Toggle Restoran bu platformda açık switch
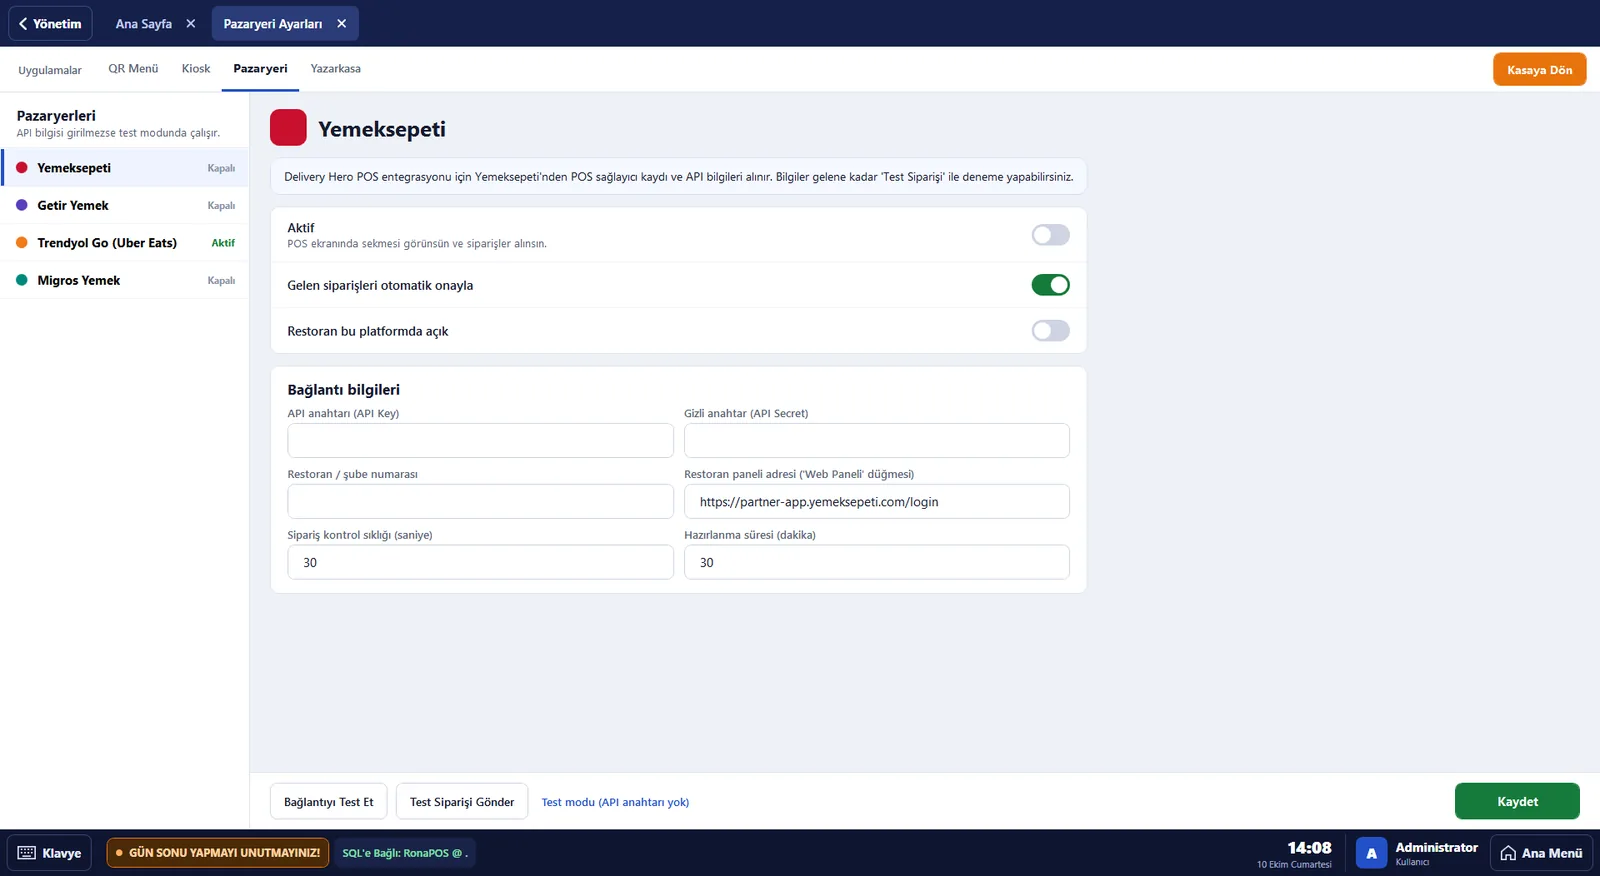This screenshot has height=876, width=1600. click(x=1050, y=331)
